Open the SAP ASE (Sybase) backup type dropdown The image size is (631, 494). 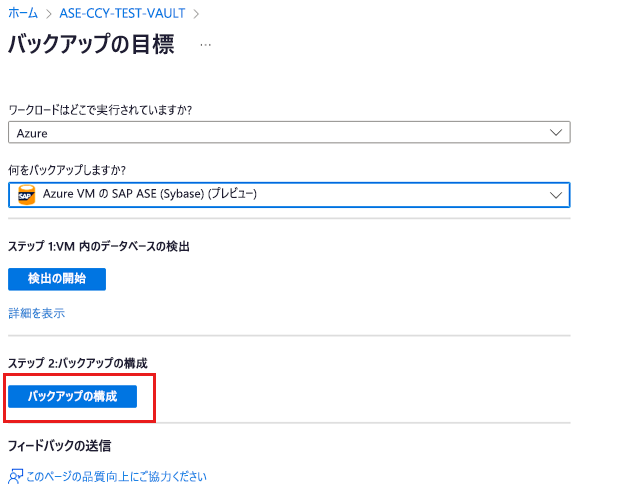pyautogui.click(x=289, y=195)
